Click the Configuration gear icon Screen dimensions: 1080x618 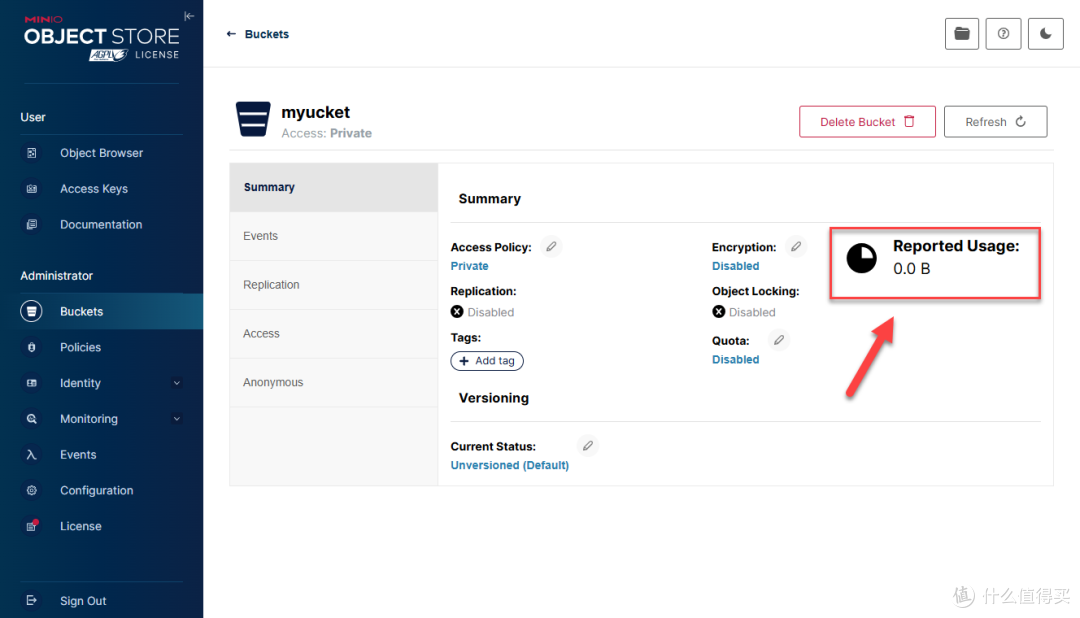point(32,491)
